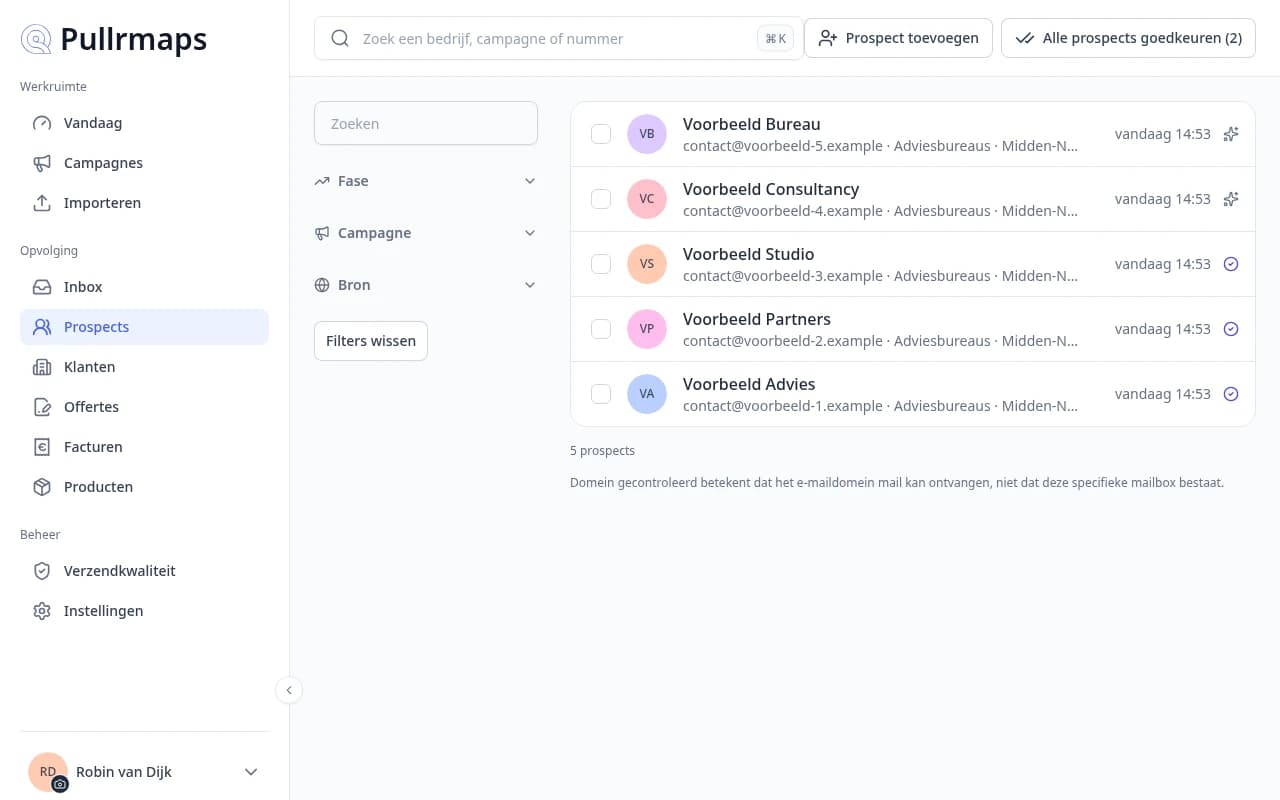This screenshot has width=1280, height=800.
Task: Click the camera badge on the user avatar
Action: [60, 784]
